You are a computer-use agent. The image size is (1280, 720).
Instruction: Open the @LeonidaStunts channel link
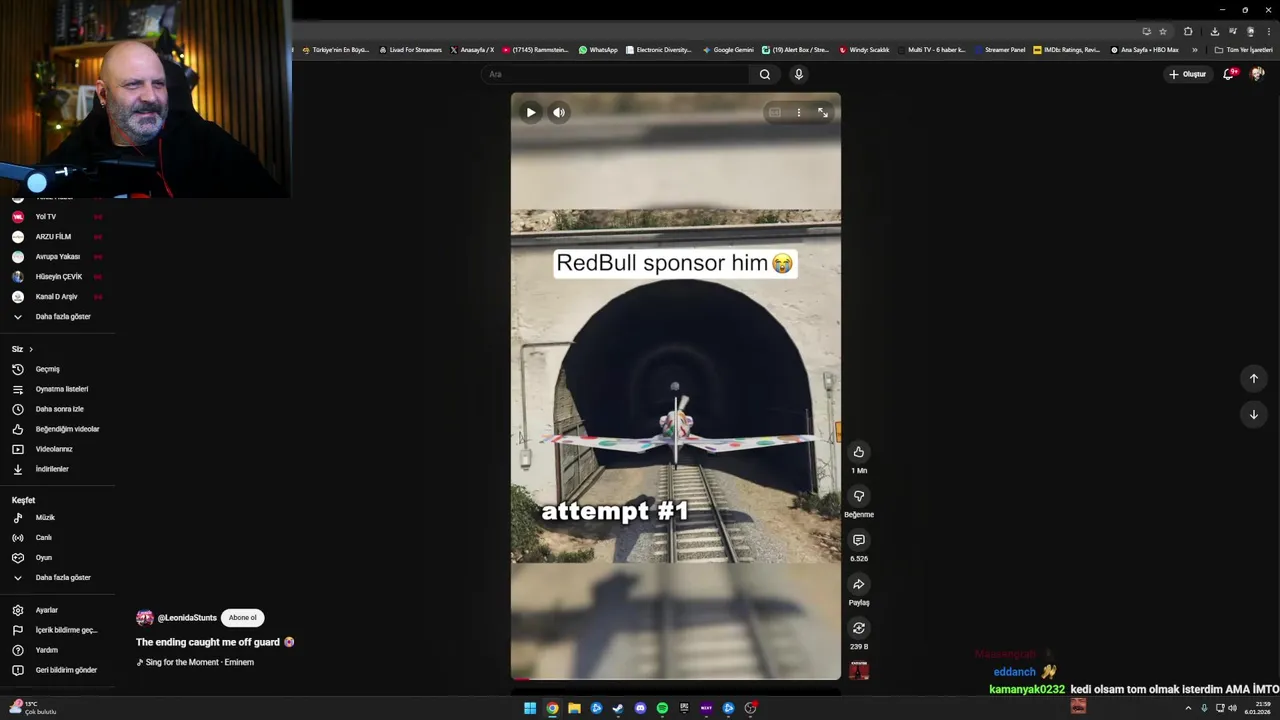[x=187, y=618]
